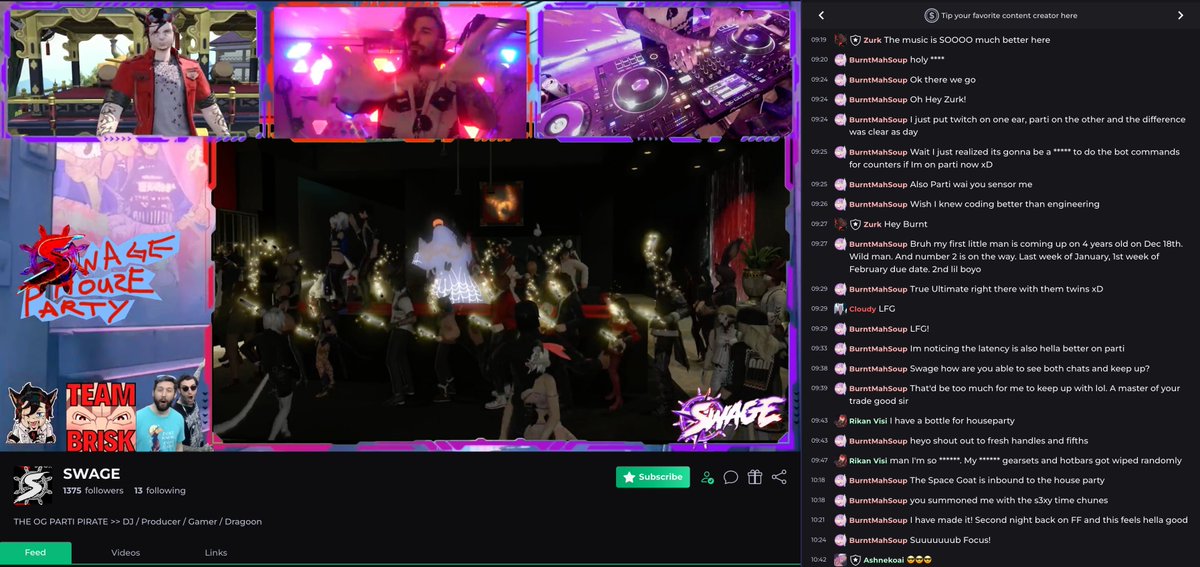The height and width of the screenshot is (567, 1200).
Task: Click the 'Im noticing the latency' chat message
Action: coord(1017,349)
